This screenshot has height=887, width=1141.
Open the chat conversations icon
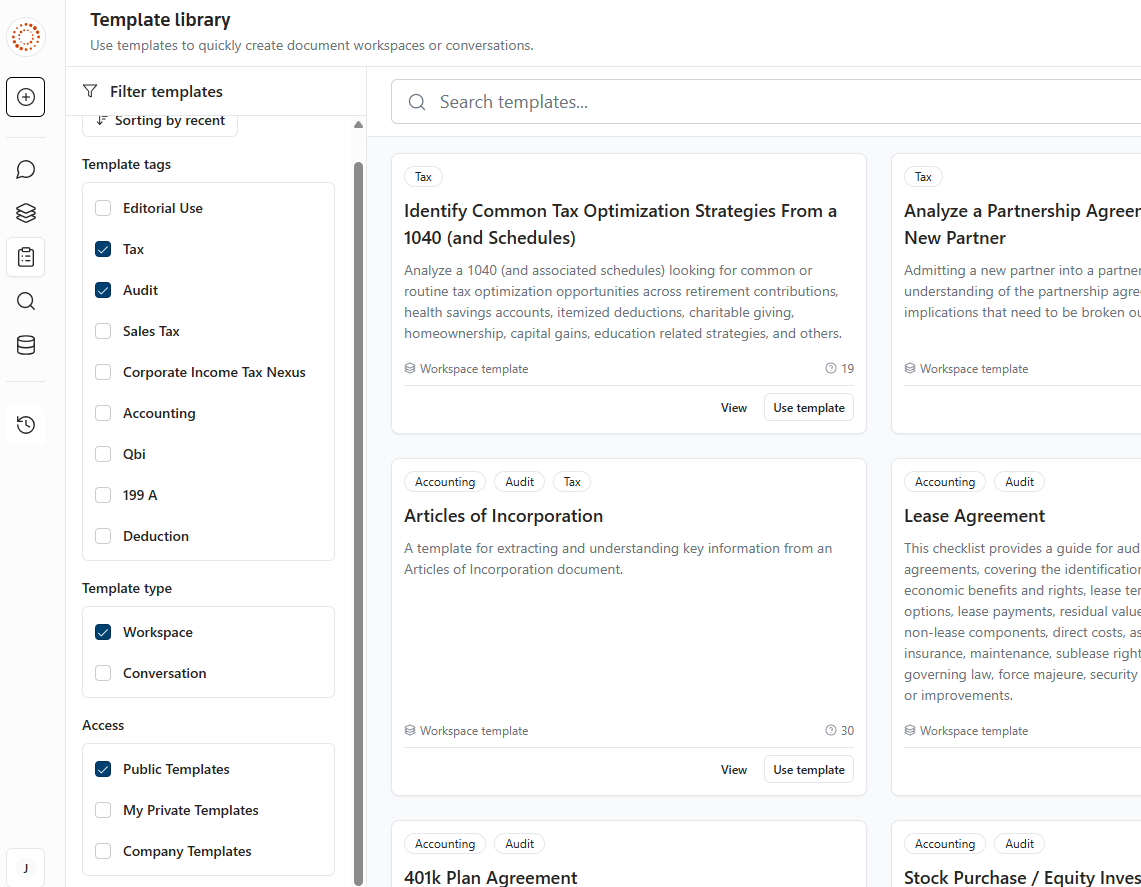pos(26,170)
